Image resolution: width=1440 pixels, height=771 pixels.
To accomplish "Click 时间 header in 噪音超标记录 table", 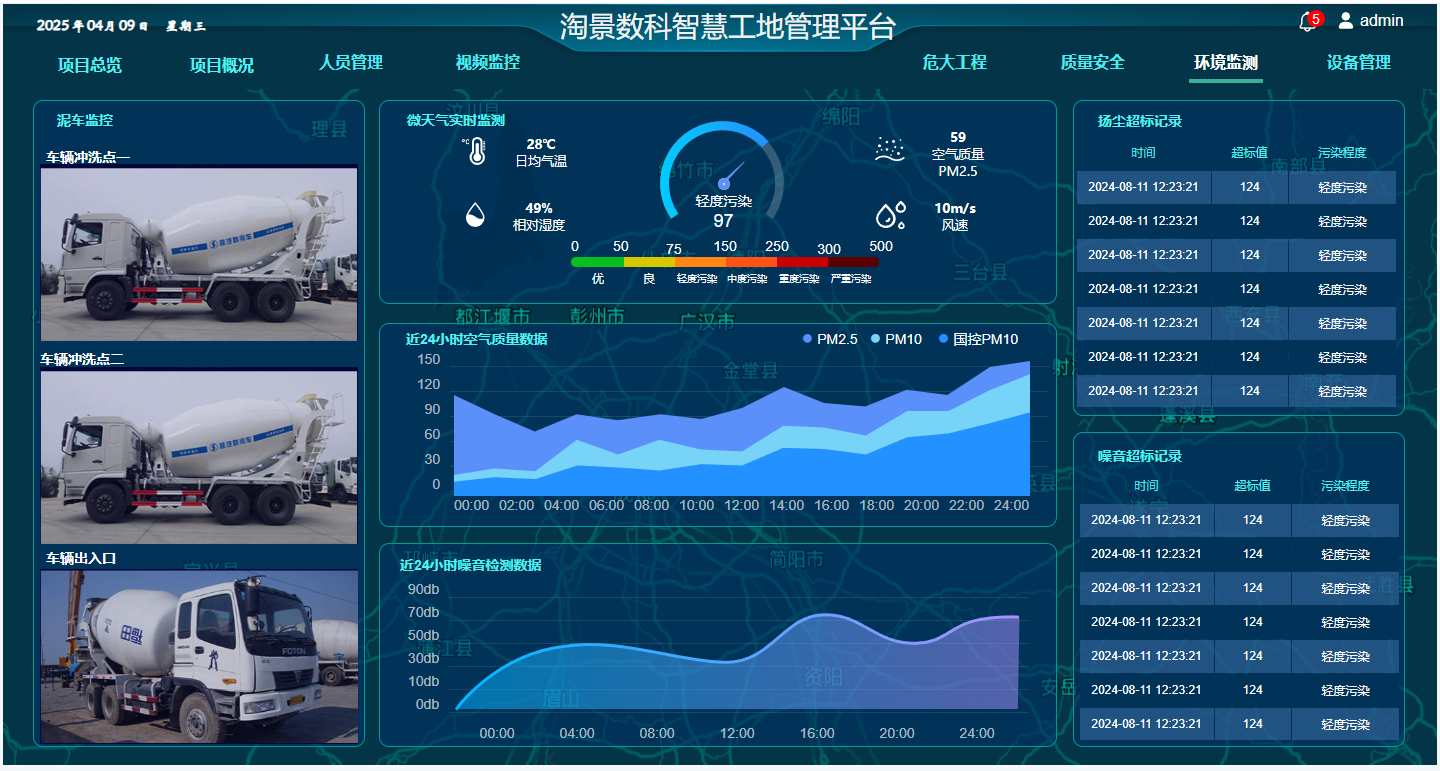I will tap(1146, 486).
